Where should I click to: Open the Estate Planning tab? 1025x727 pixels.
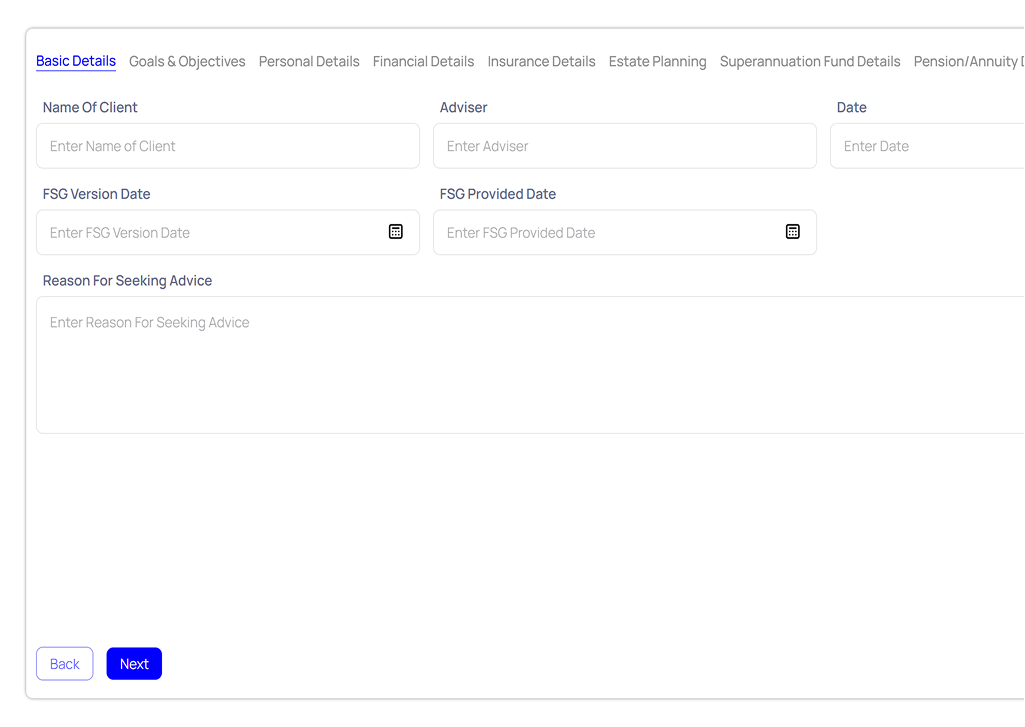pyautogui.click(x=657, y=61)
